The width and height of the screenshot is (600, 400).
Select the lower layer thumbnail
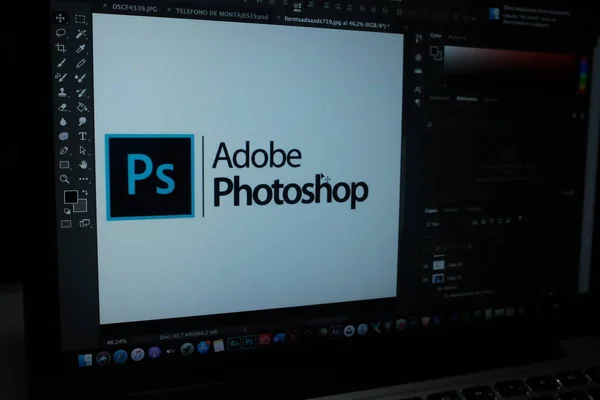coord(438,279)
